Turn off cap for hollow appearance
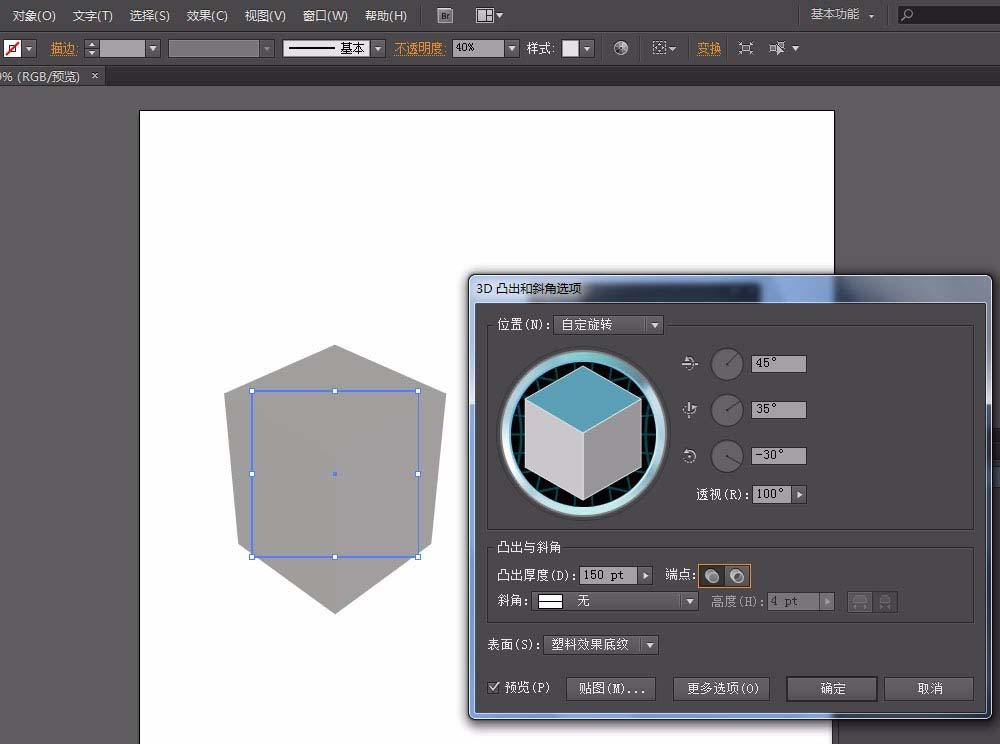The height and width of the screenshot is (744, 1000). coord(737,575)
